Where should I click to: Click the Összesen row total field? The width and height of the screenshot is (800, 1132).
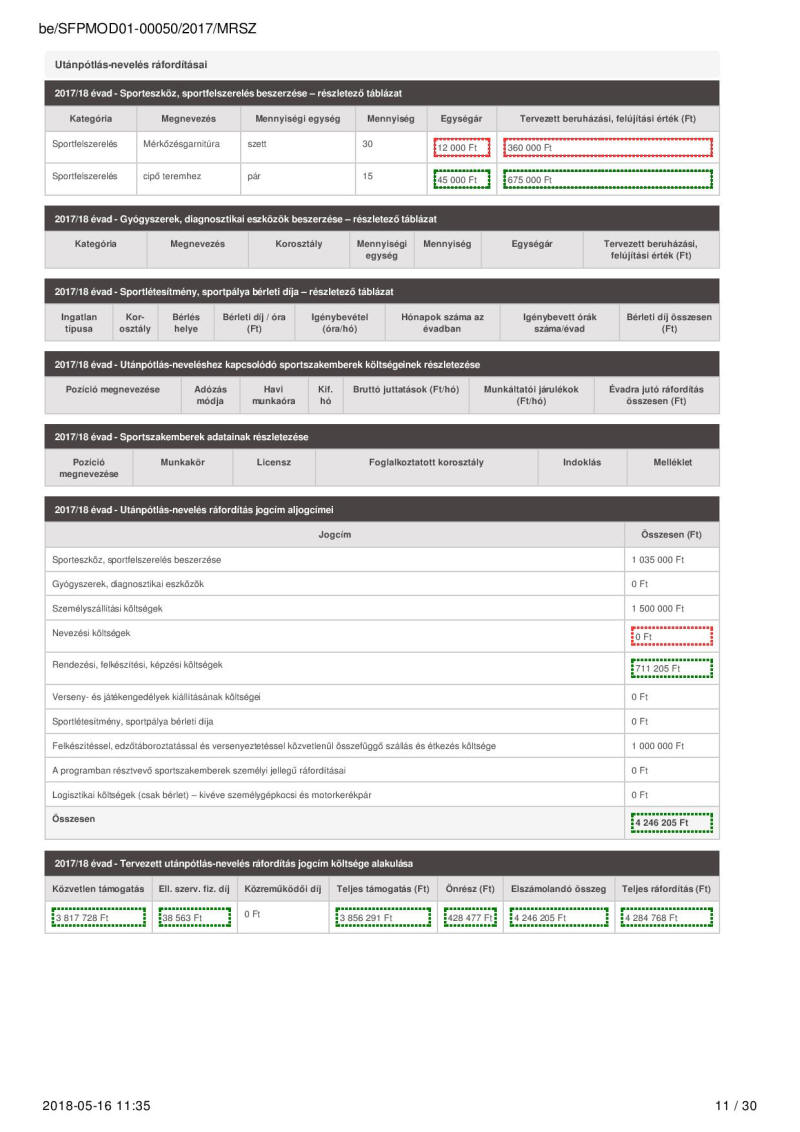pyautogui.click(x=671, y=823)
